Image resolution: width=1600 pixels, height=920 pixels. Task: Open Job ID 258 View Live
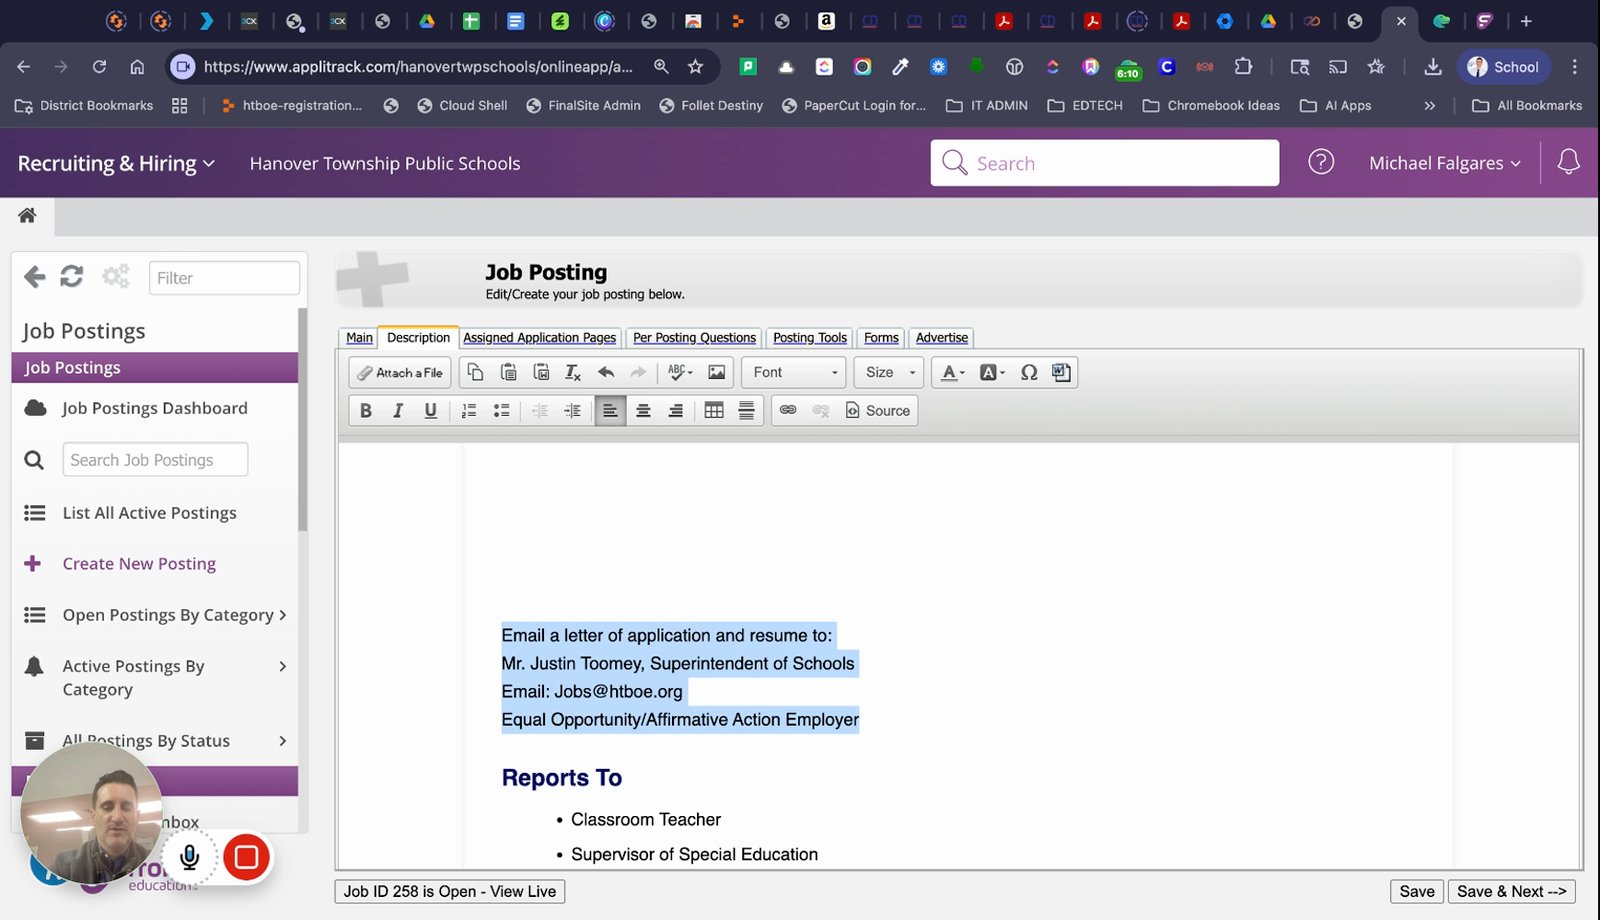450,891
